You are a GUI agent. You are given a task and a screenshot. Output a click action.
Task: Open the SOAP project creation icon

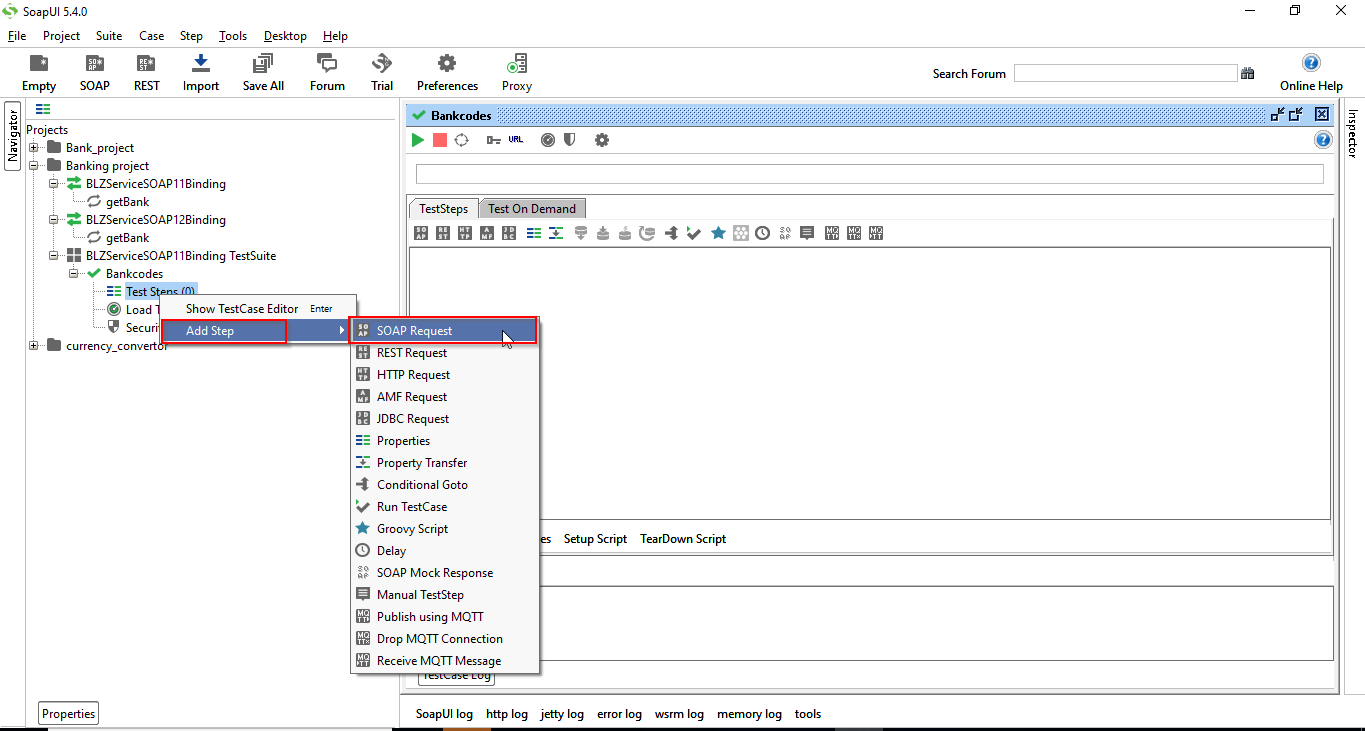(94, 71)
